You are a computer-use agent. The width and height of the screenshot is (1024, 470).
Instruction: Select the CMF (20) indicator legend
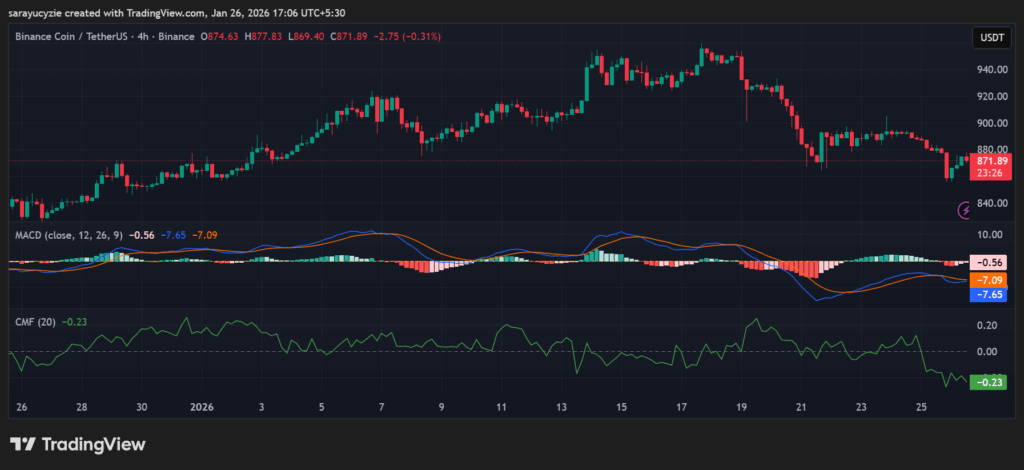point(34,322)
